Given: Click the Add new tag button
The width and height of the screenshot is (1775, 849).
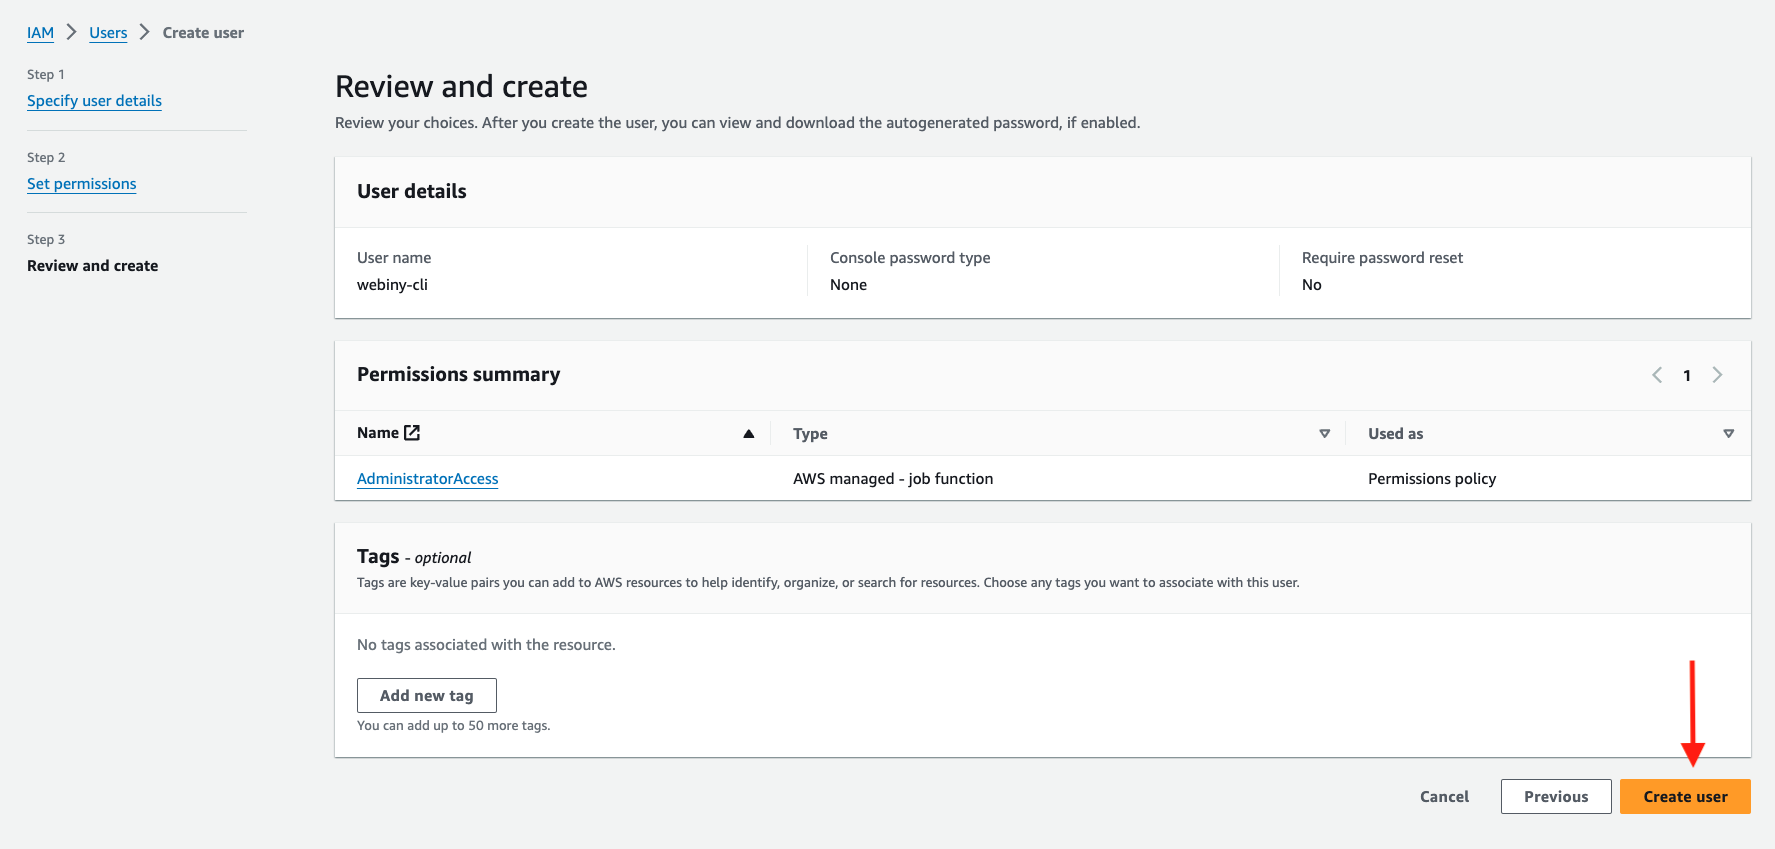Looking at the screenshot, I should tap(426, 696).
